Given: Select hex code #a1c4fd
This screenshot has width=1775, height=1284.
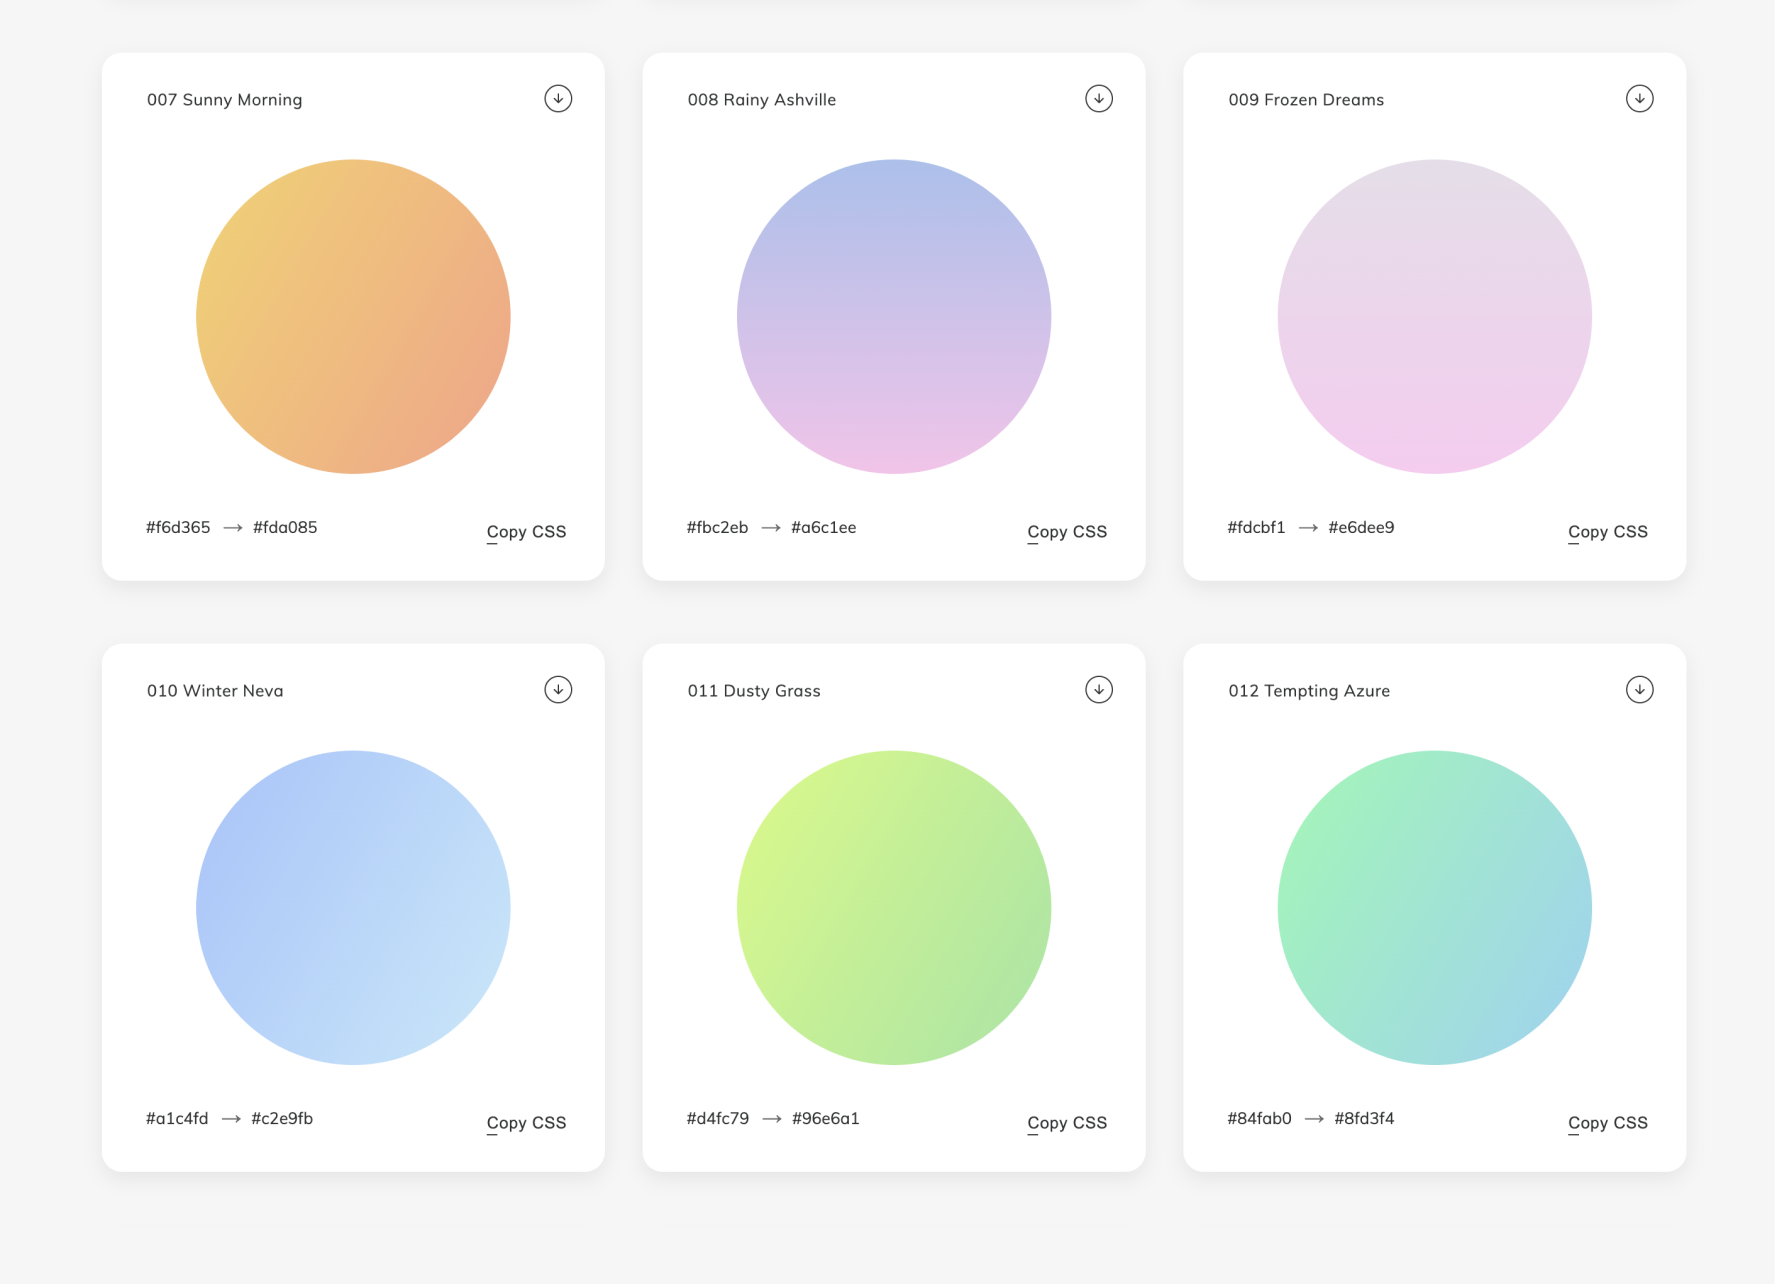Looking at the screenshot, I should point(177,1118).
